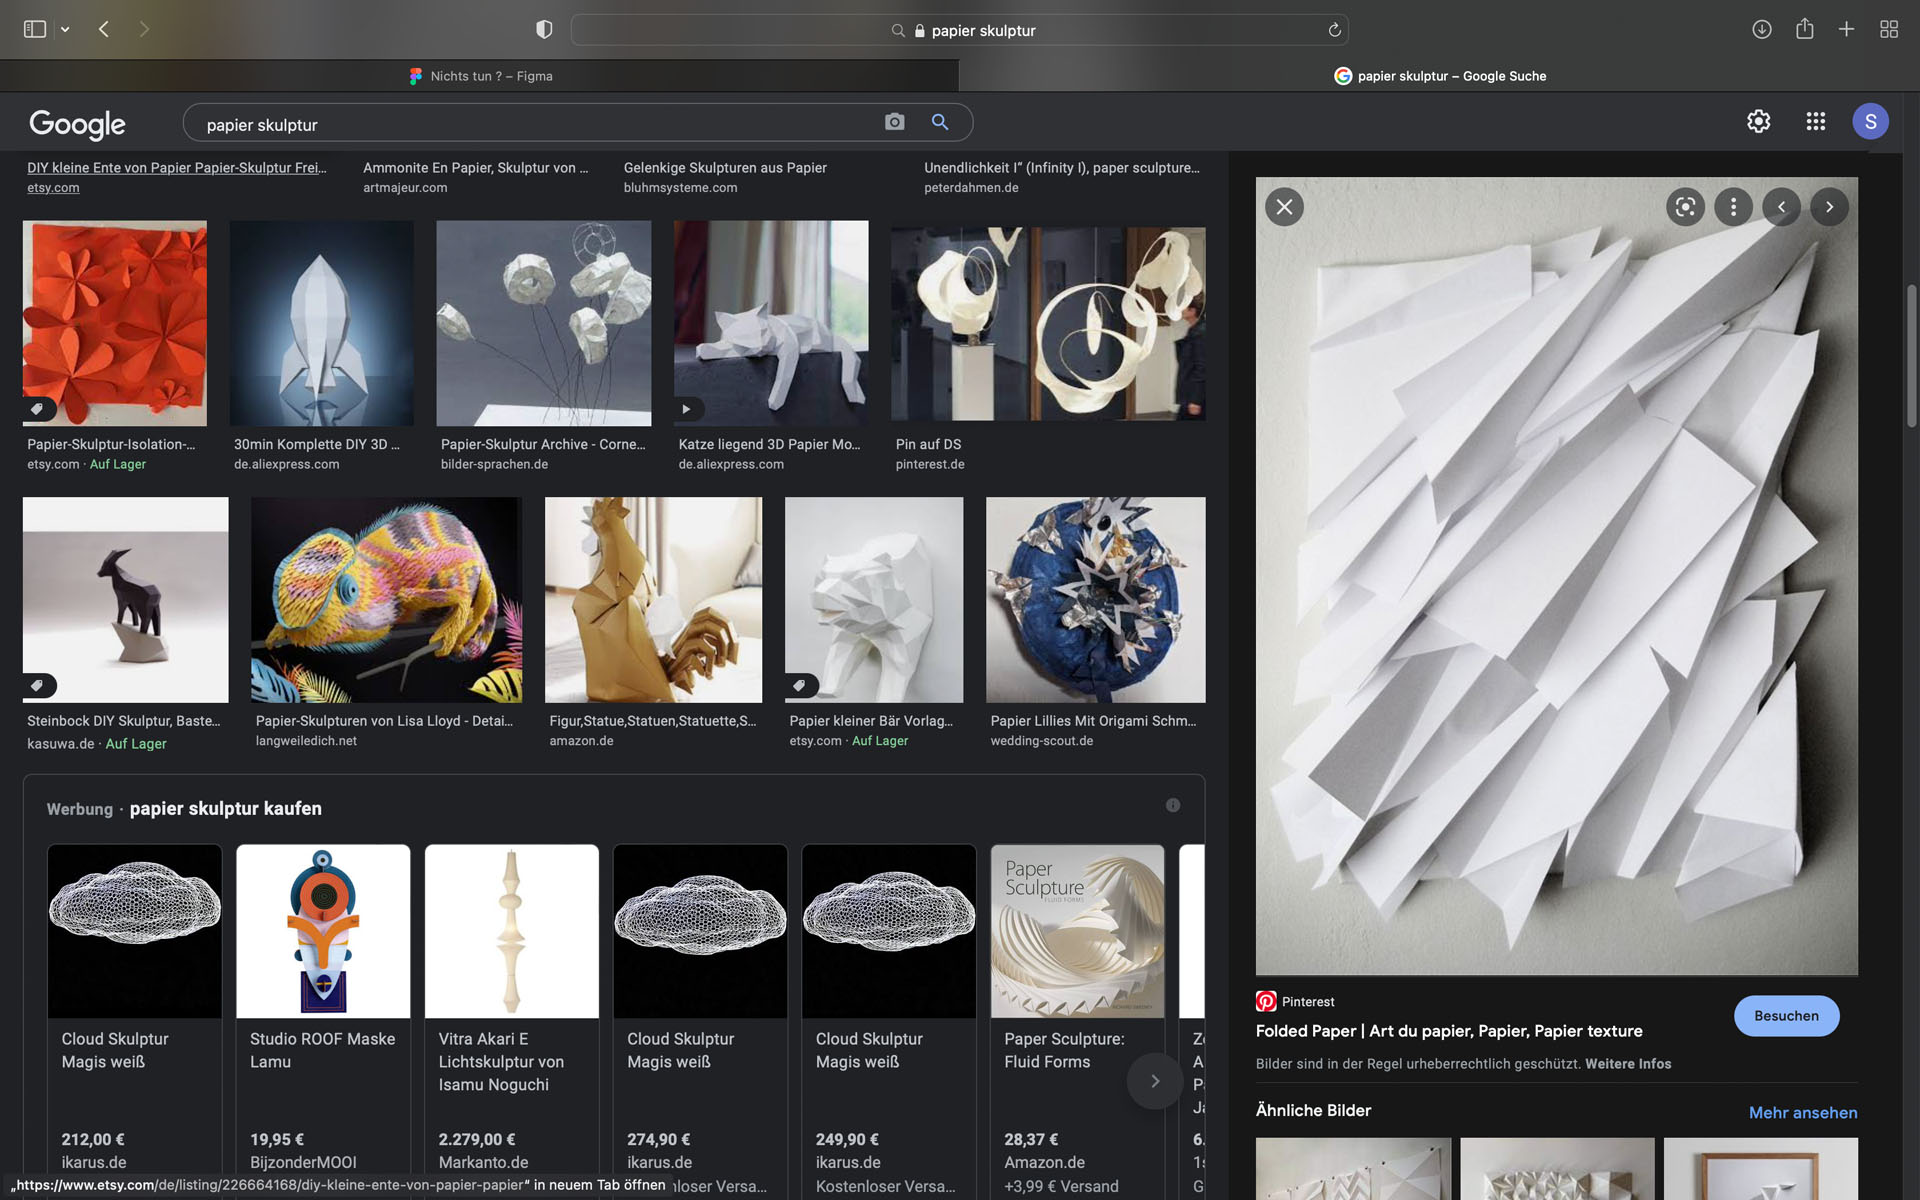Open 'DIY kleine Ente von Papier' link

point(177,168)
